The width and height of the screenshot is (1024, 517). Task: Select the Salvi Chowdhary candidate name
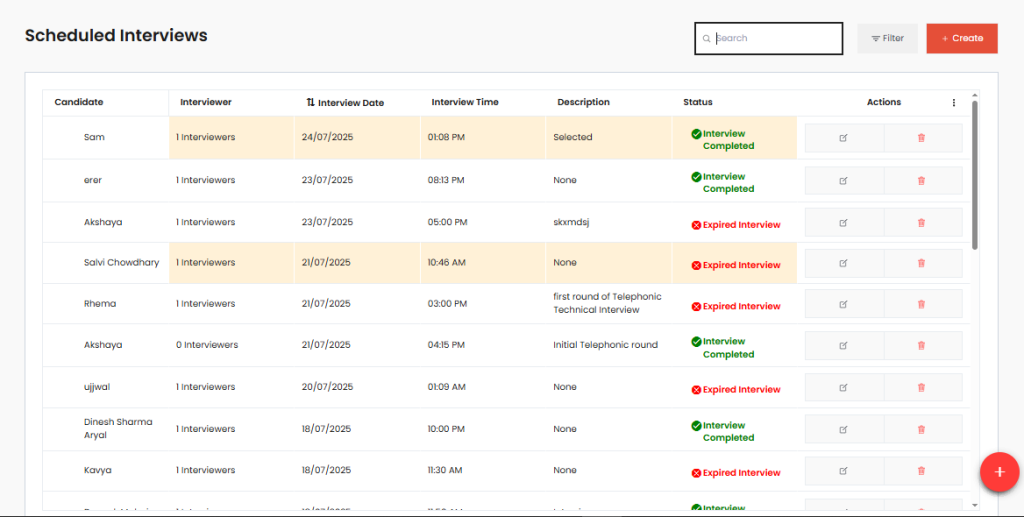[x=121, y=263]
